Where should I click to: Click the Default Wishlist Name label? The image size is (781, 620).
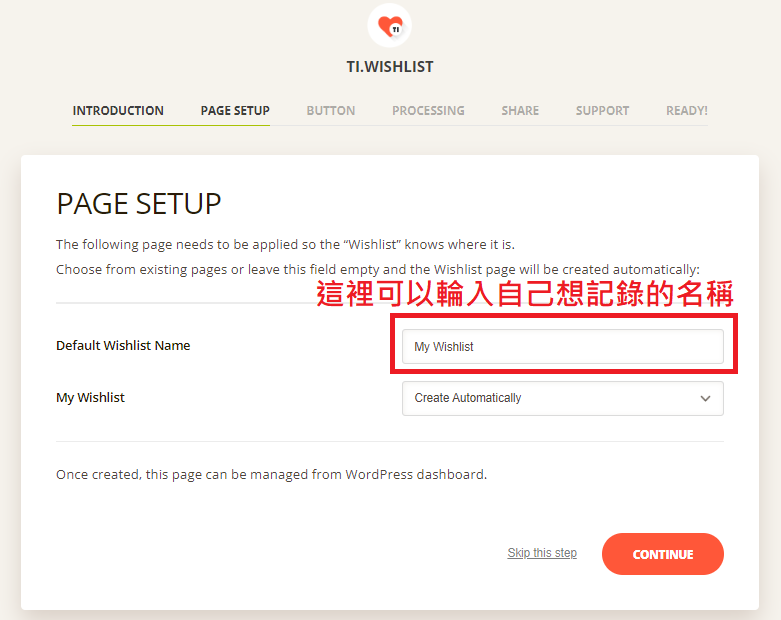(x=123, y=346)
